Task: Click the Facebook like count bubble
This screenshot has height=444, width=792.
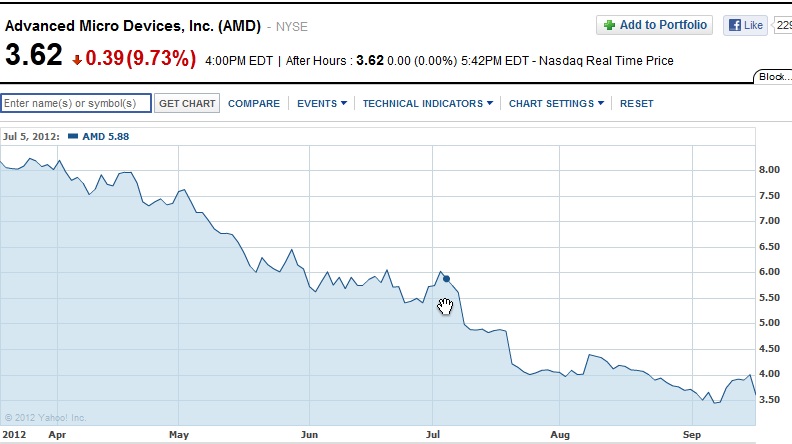Action: click(783, 25)
